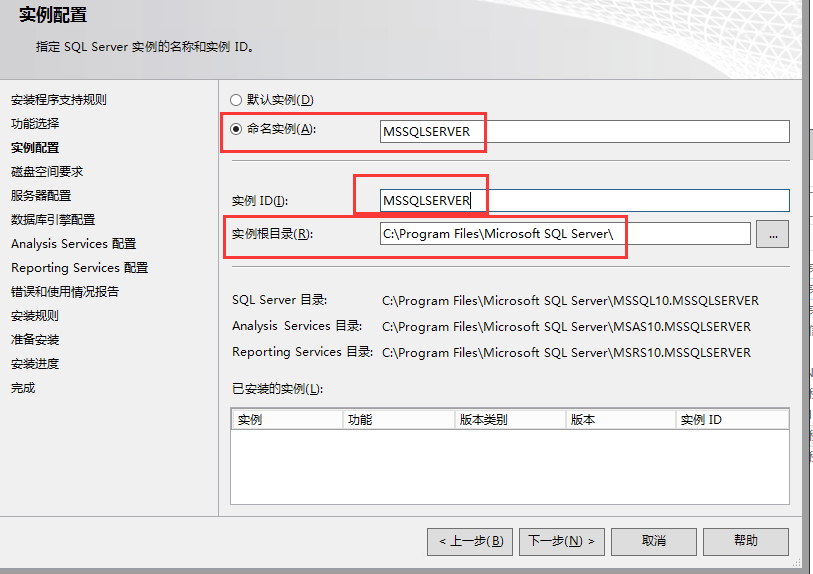Click the Reporting Services 目录 label
The image size is (813, 574).
pos(302,352)
